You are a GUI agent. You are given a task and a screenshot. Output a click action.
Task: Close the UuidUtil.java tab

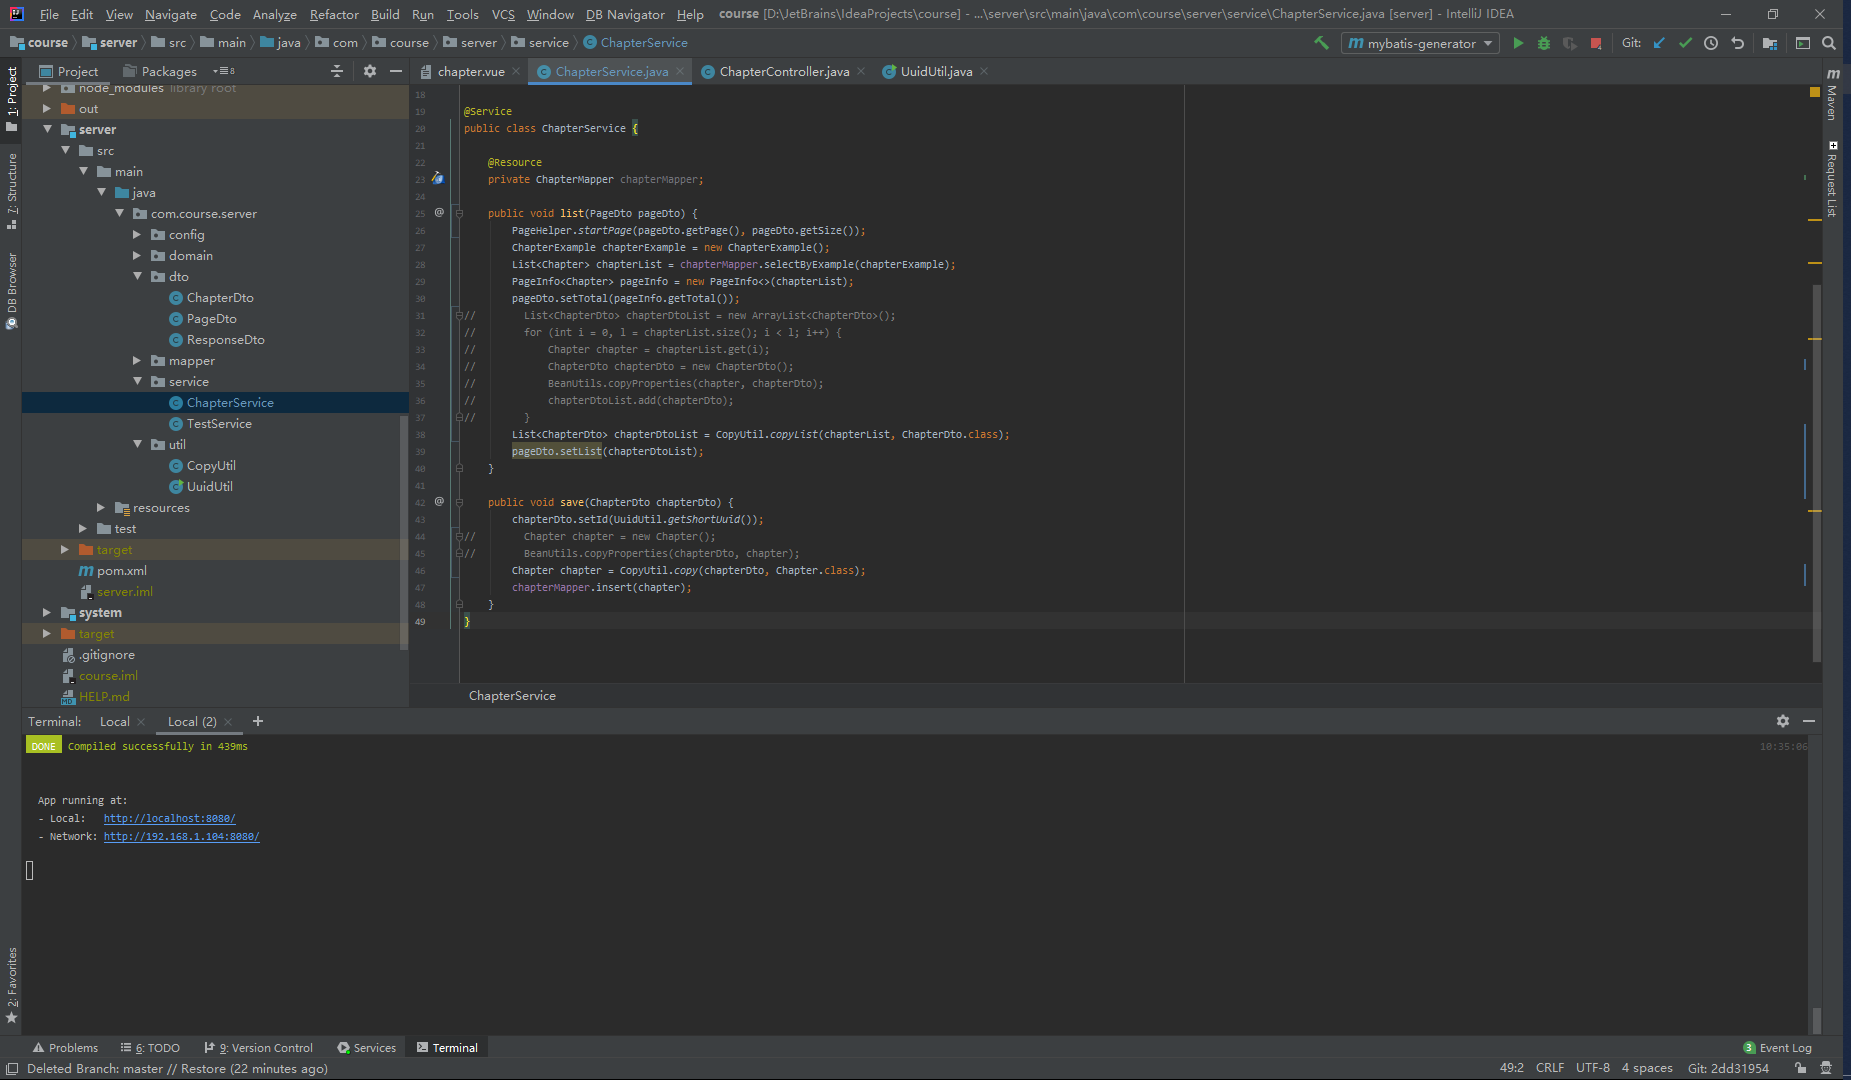[x=984, y=71]
